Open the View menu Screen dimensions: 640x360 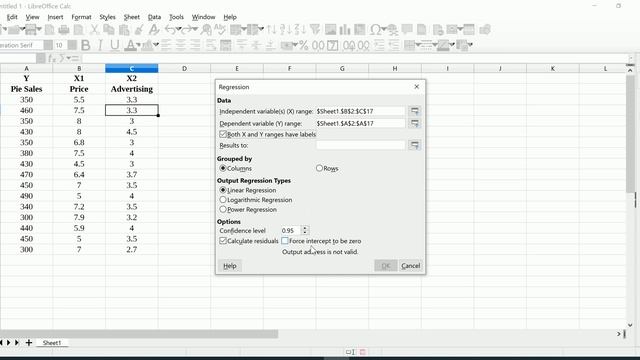(x=32, y=17)
